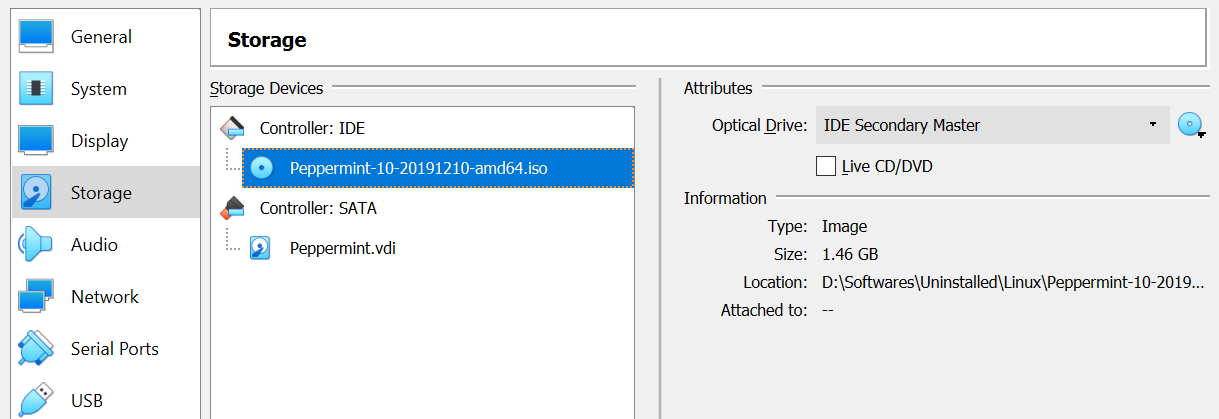Click the disk image Location path text

(x=1012, y=282)
